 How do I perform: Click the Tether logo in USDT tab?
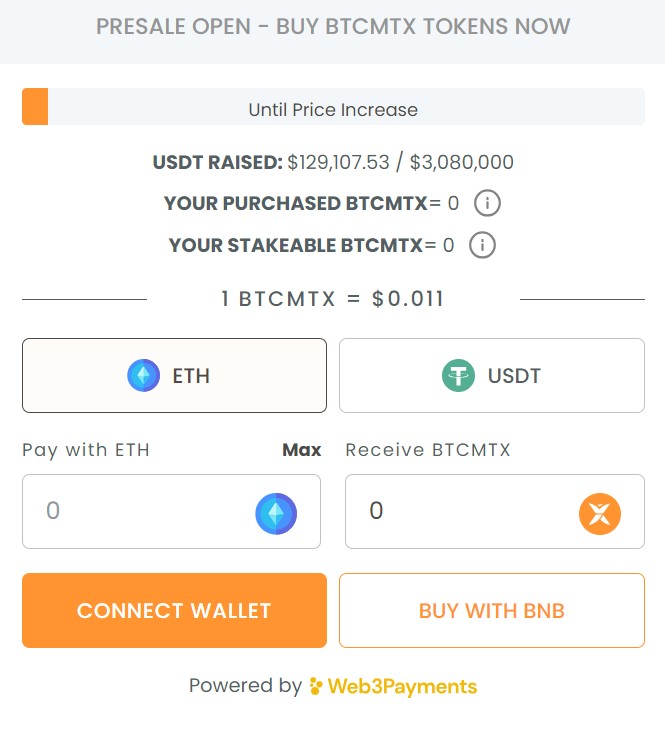(x=458, y=376)
